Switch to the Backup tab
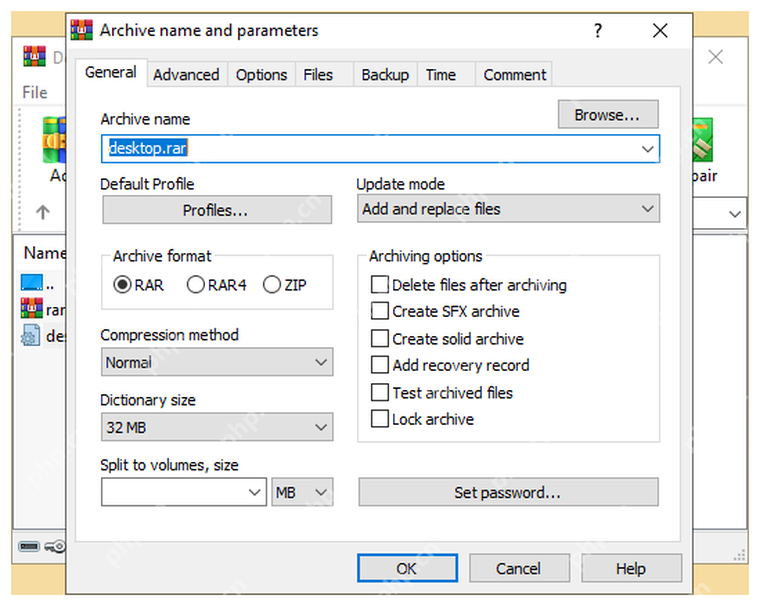760x606 pixels. point(385,75)
